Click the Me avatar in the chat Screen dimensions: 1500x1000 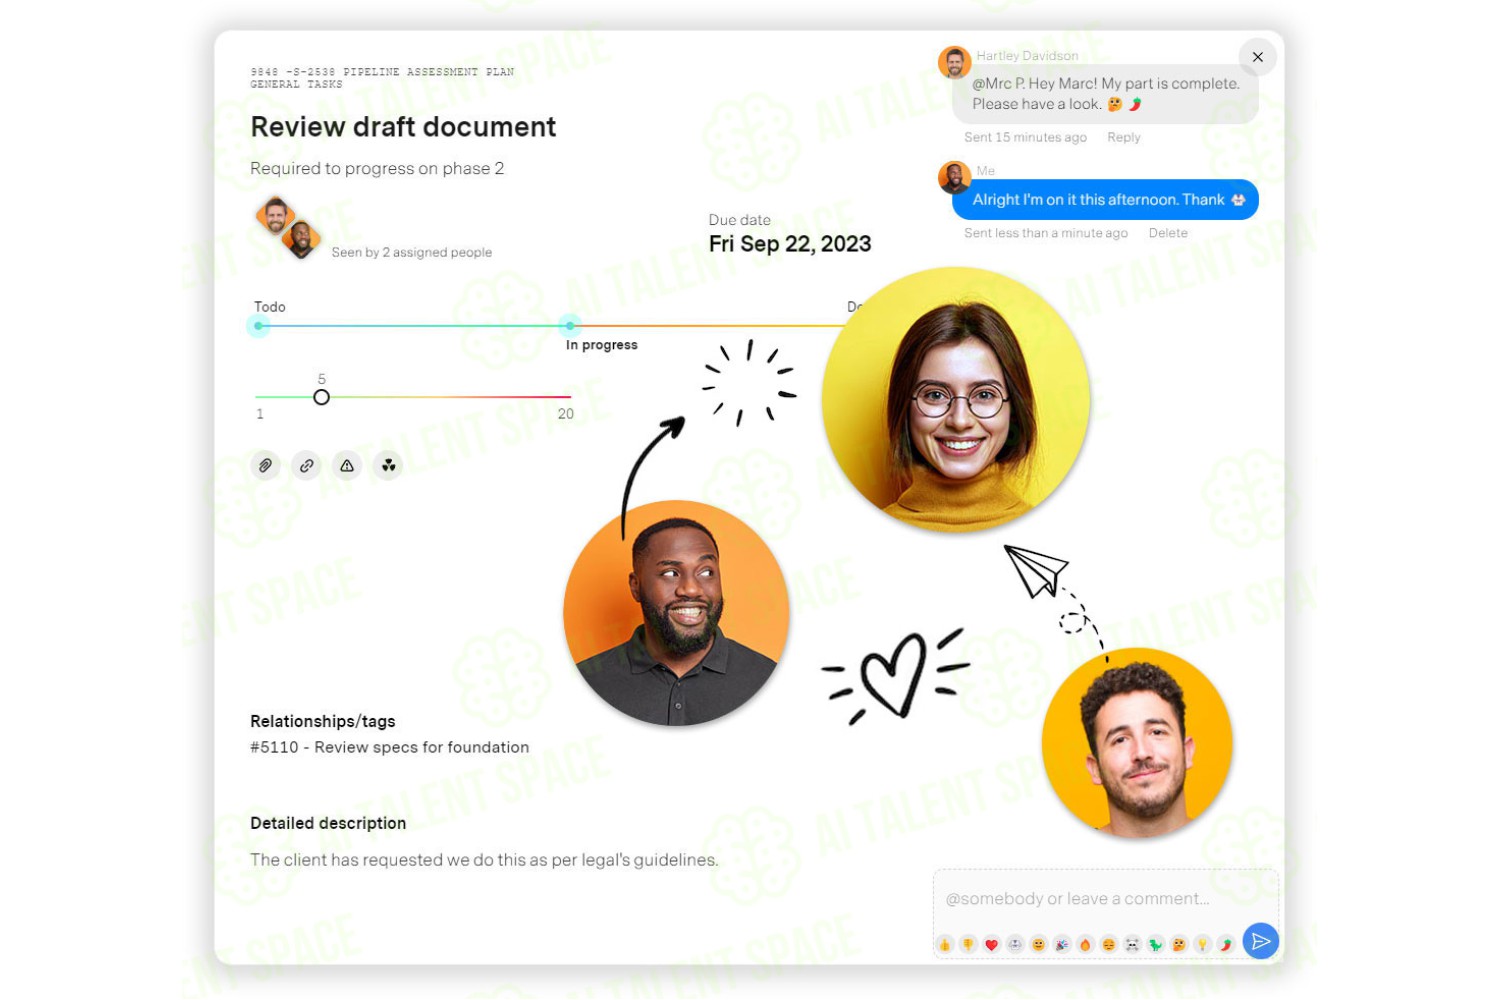(954, 178)
